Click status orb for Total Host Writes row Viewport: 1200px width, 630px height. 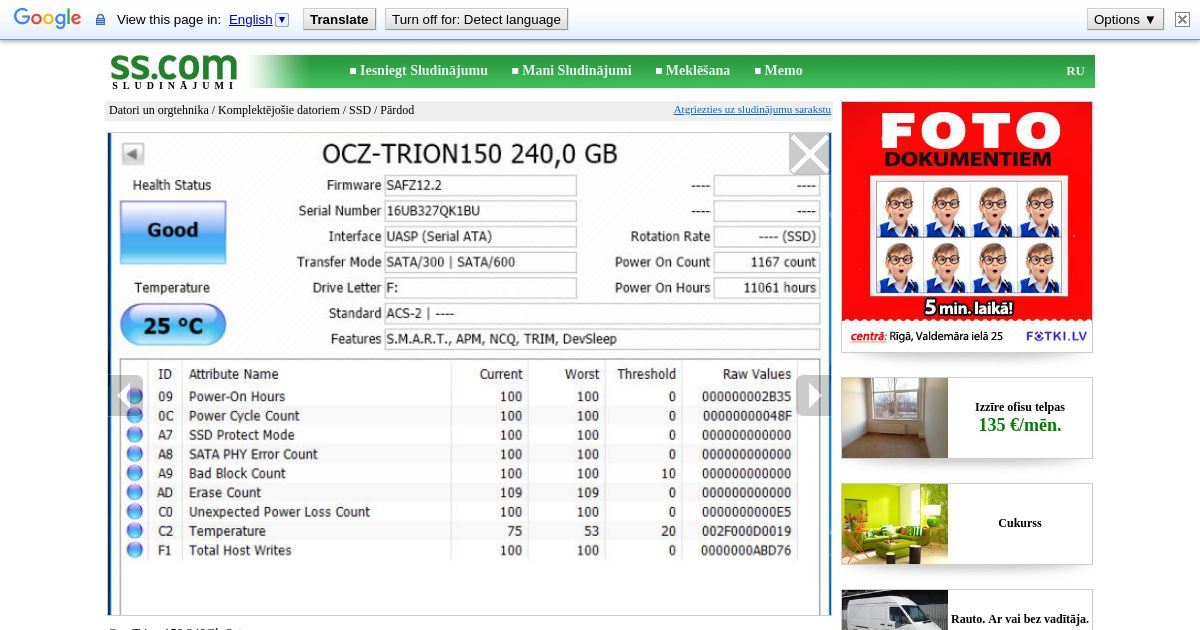click(135, 550)
